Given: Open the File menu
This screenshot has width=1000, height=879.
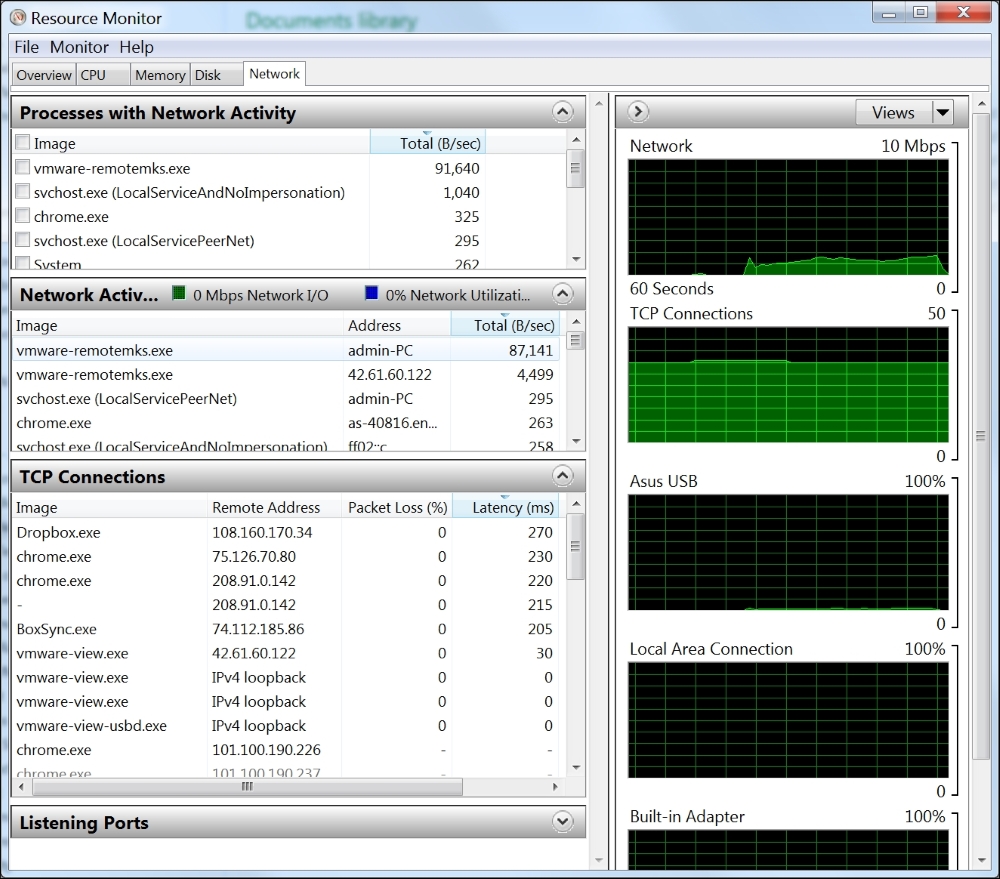Looking at the screenshot, I should coord(27,47).
